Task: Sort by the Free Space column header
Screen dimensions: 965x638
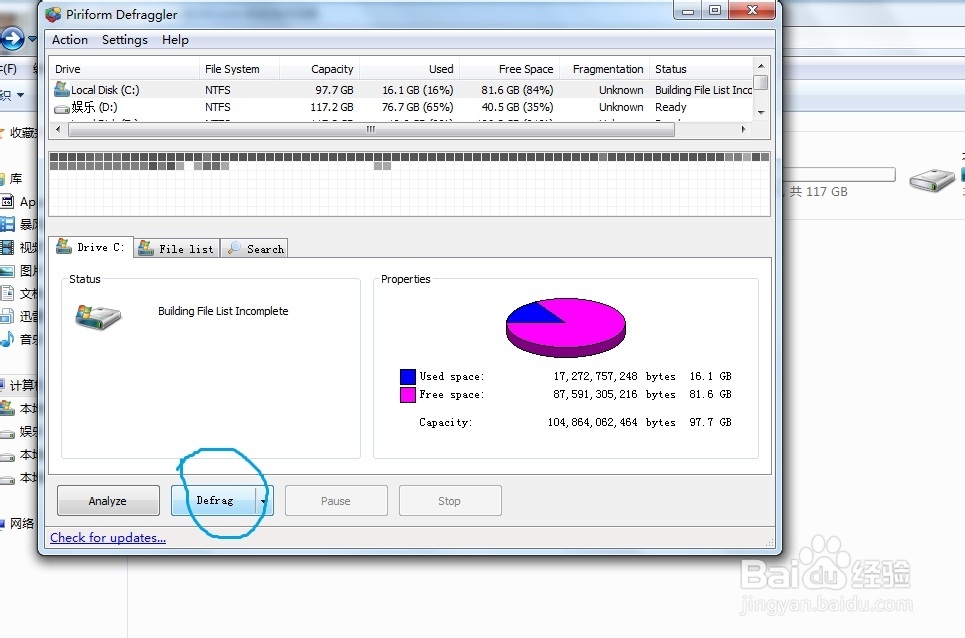Action: (509, 69)
